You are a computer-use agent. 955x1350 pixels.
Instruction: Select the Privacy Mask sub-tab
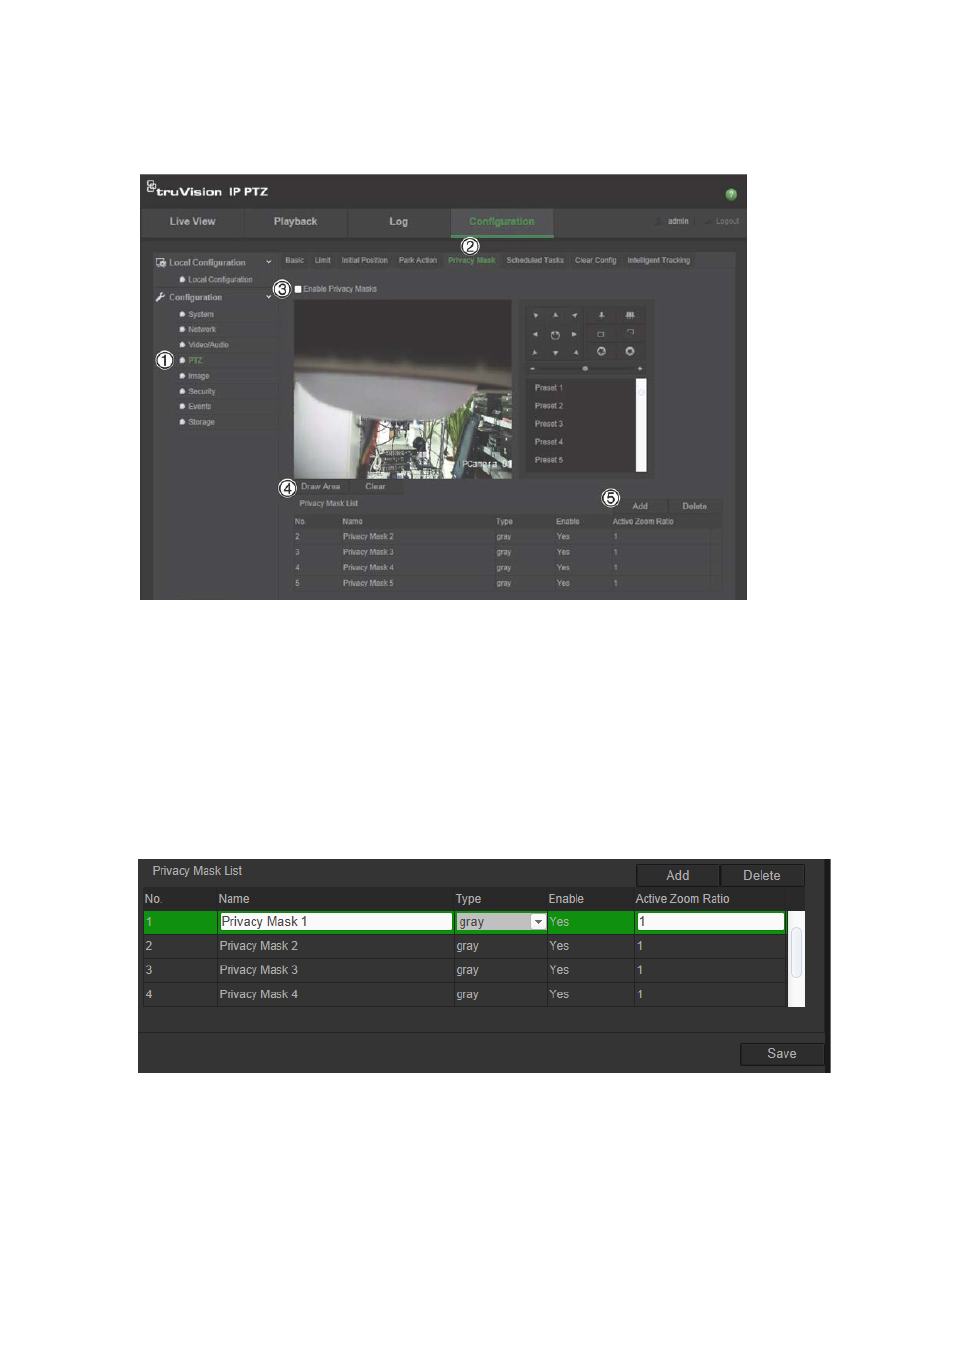472,260
